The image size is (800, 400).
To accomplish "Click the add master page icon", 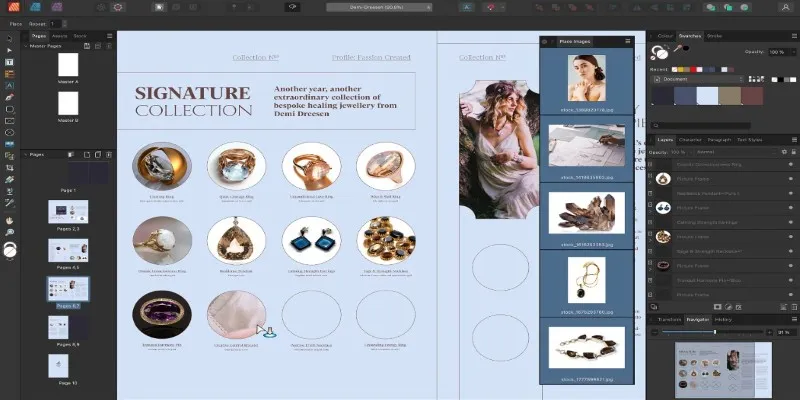I will (87, 46).
